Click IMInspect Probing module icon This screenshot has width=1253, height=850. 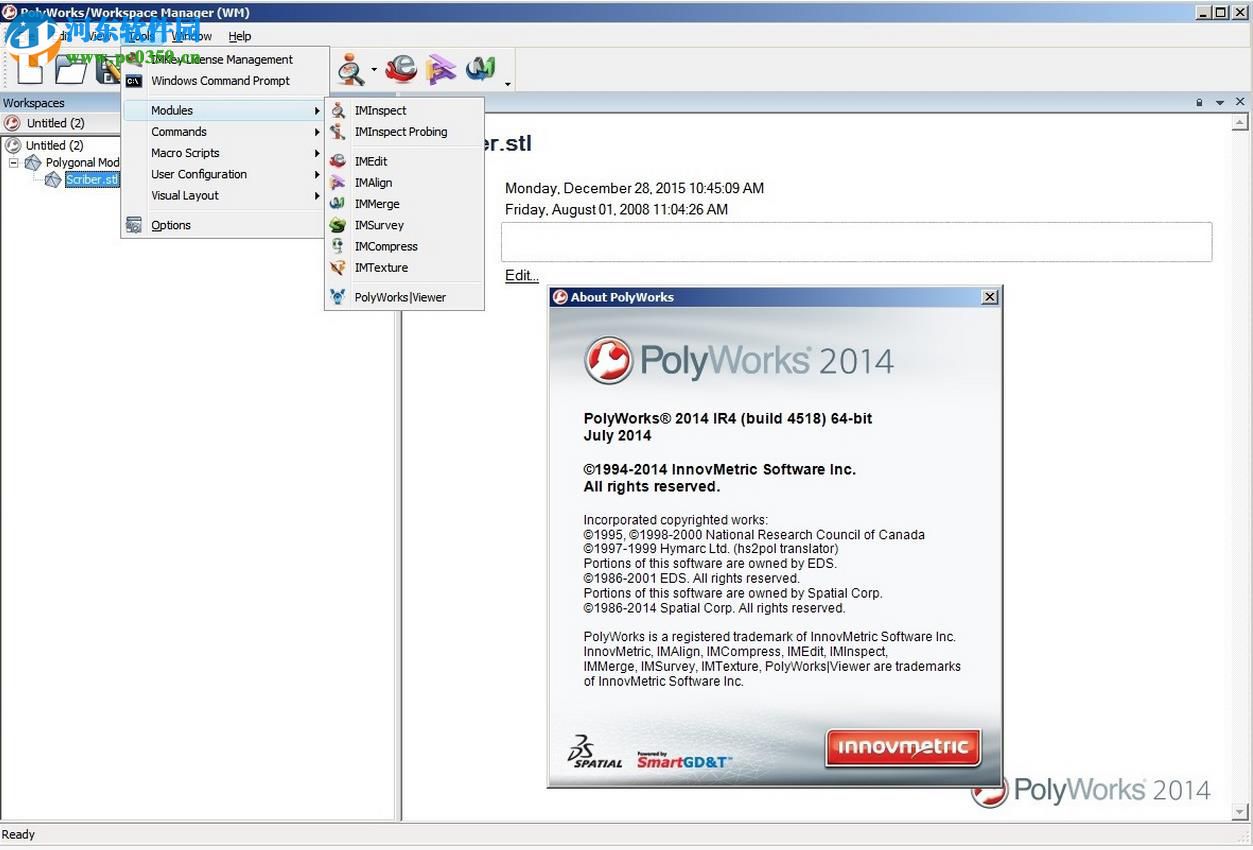tap(338, 131)
